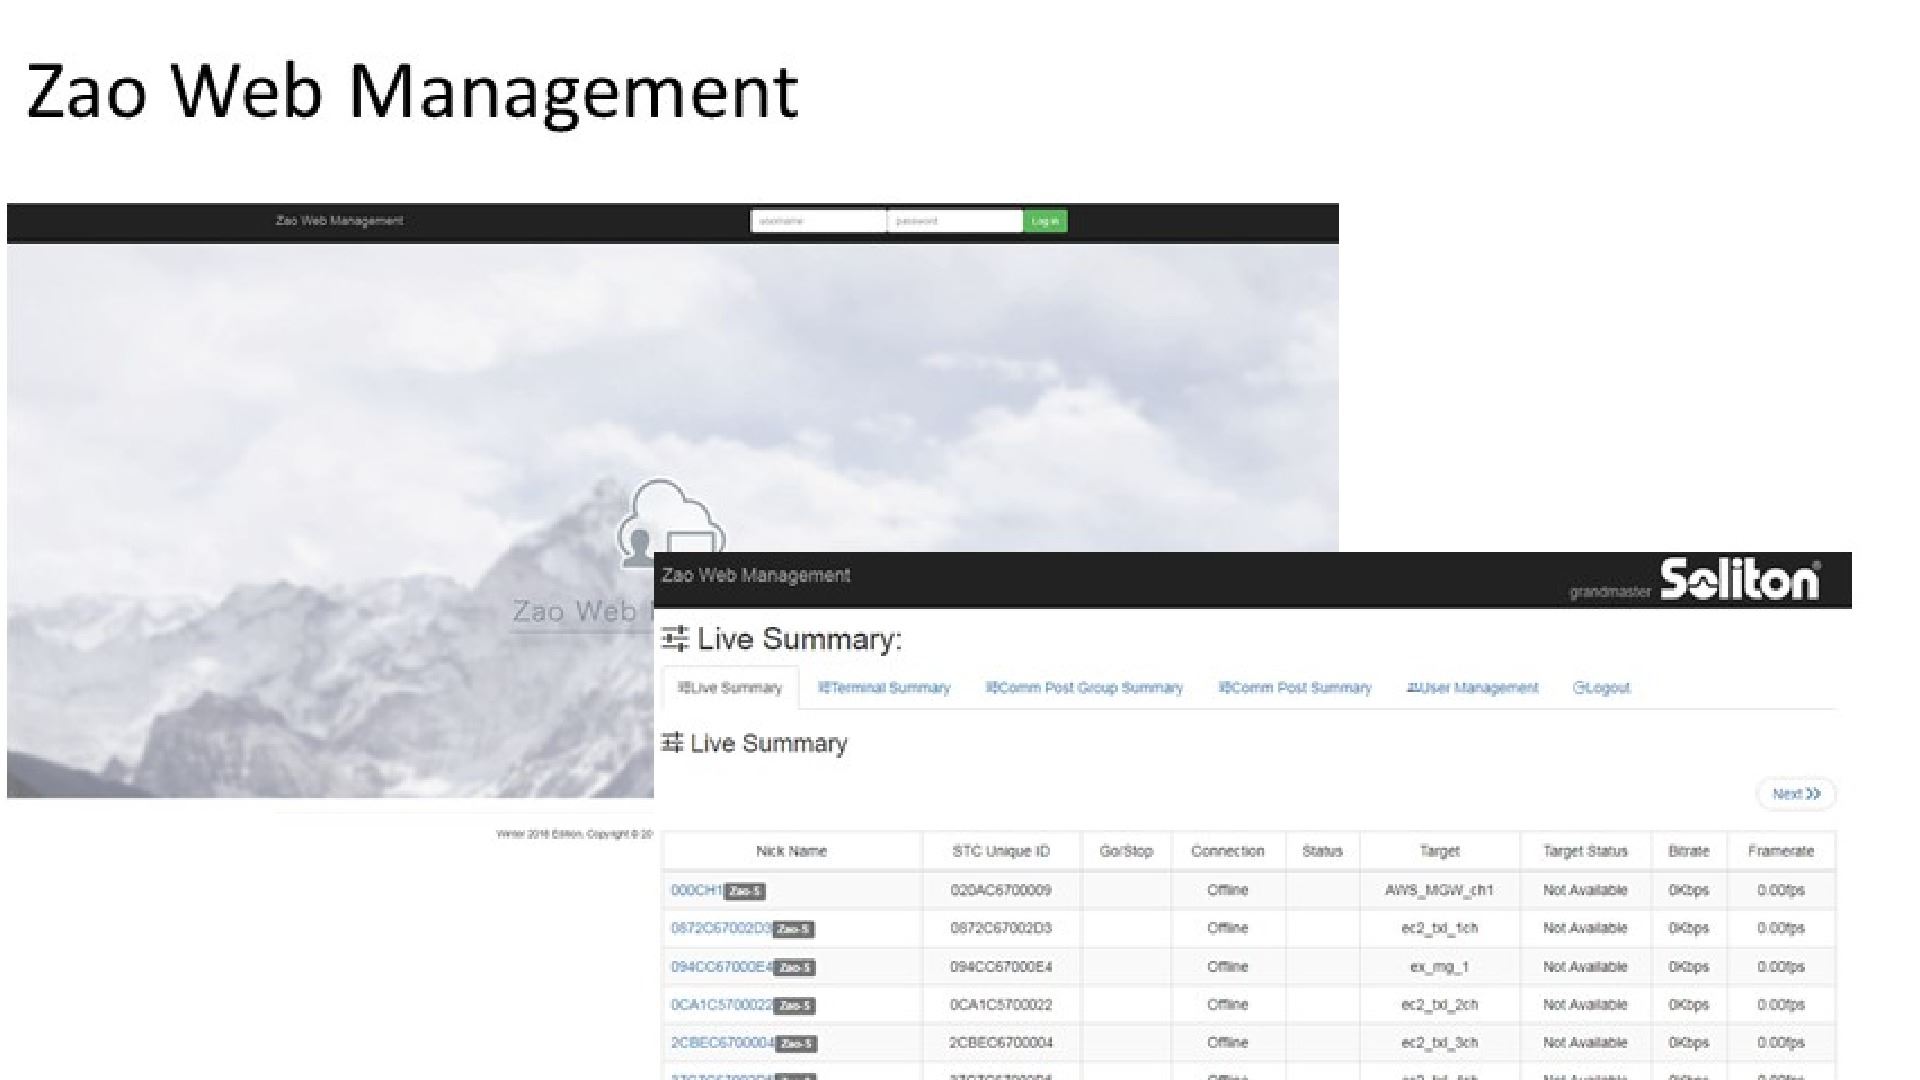The image size is (1920, 1080).
Task: Open the 0CA1C5700022 nickname link
Action: [x=721, y=1004]
